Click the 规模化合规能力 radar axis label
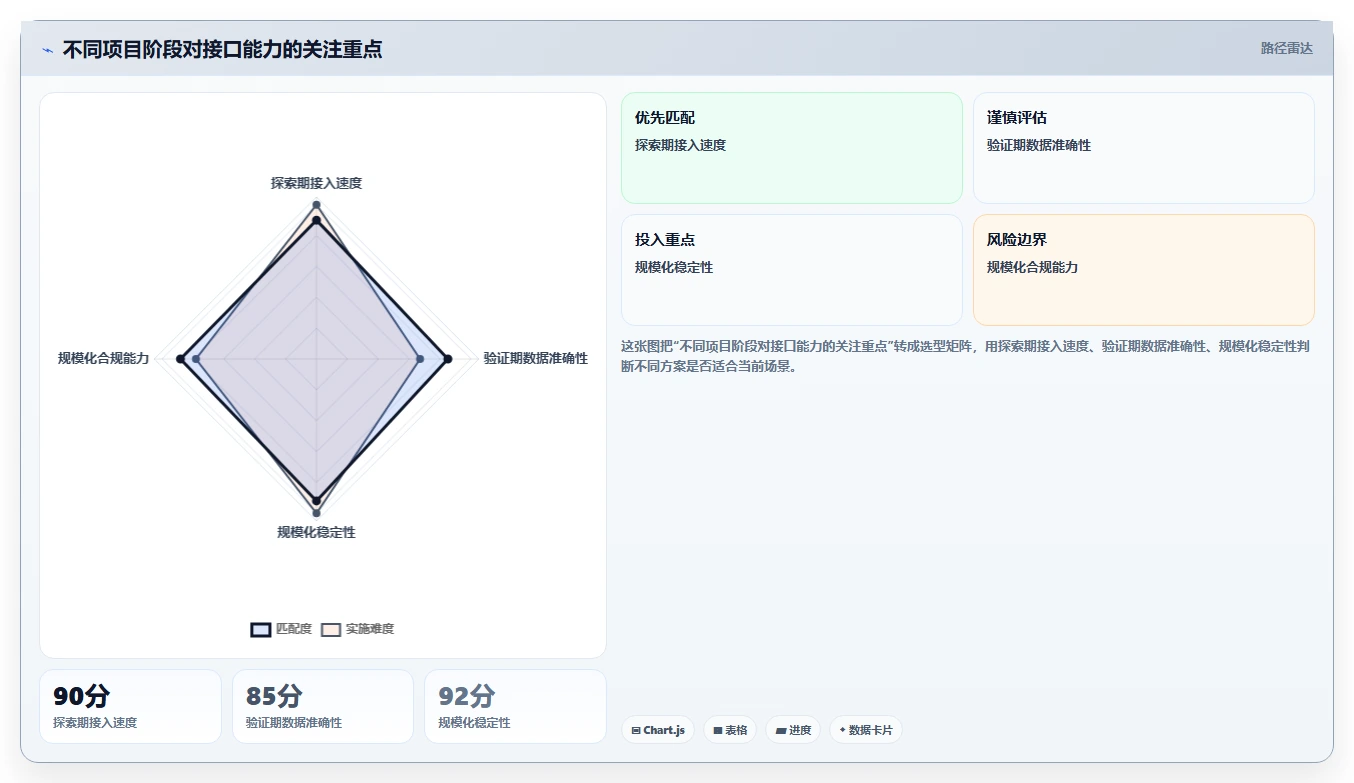Viewport: 1354px width, 783px height. coord(103,358)
